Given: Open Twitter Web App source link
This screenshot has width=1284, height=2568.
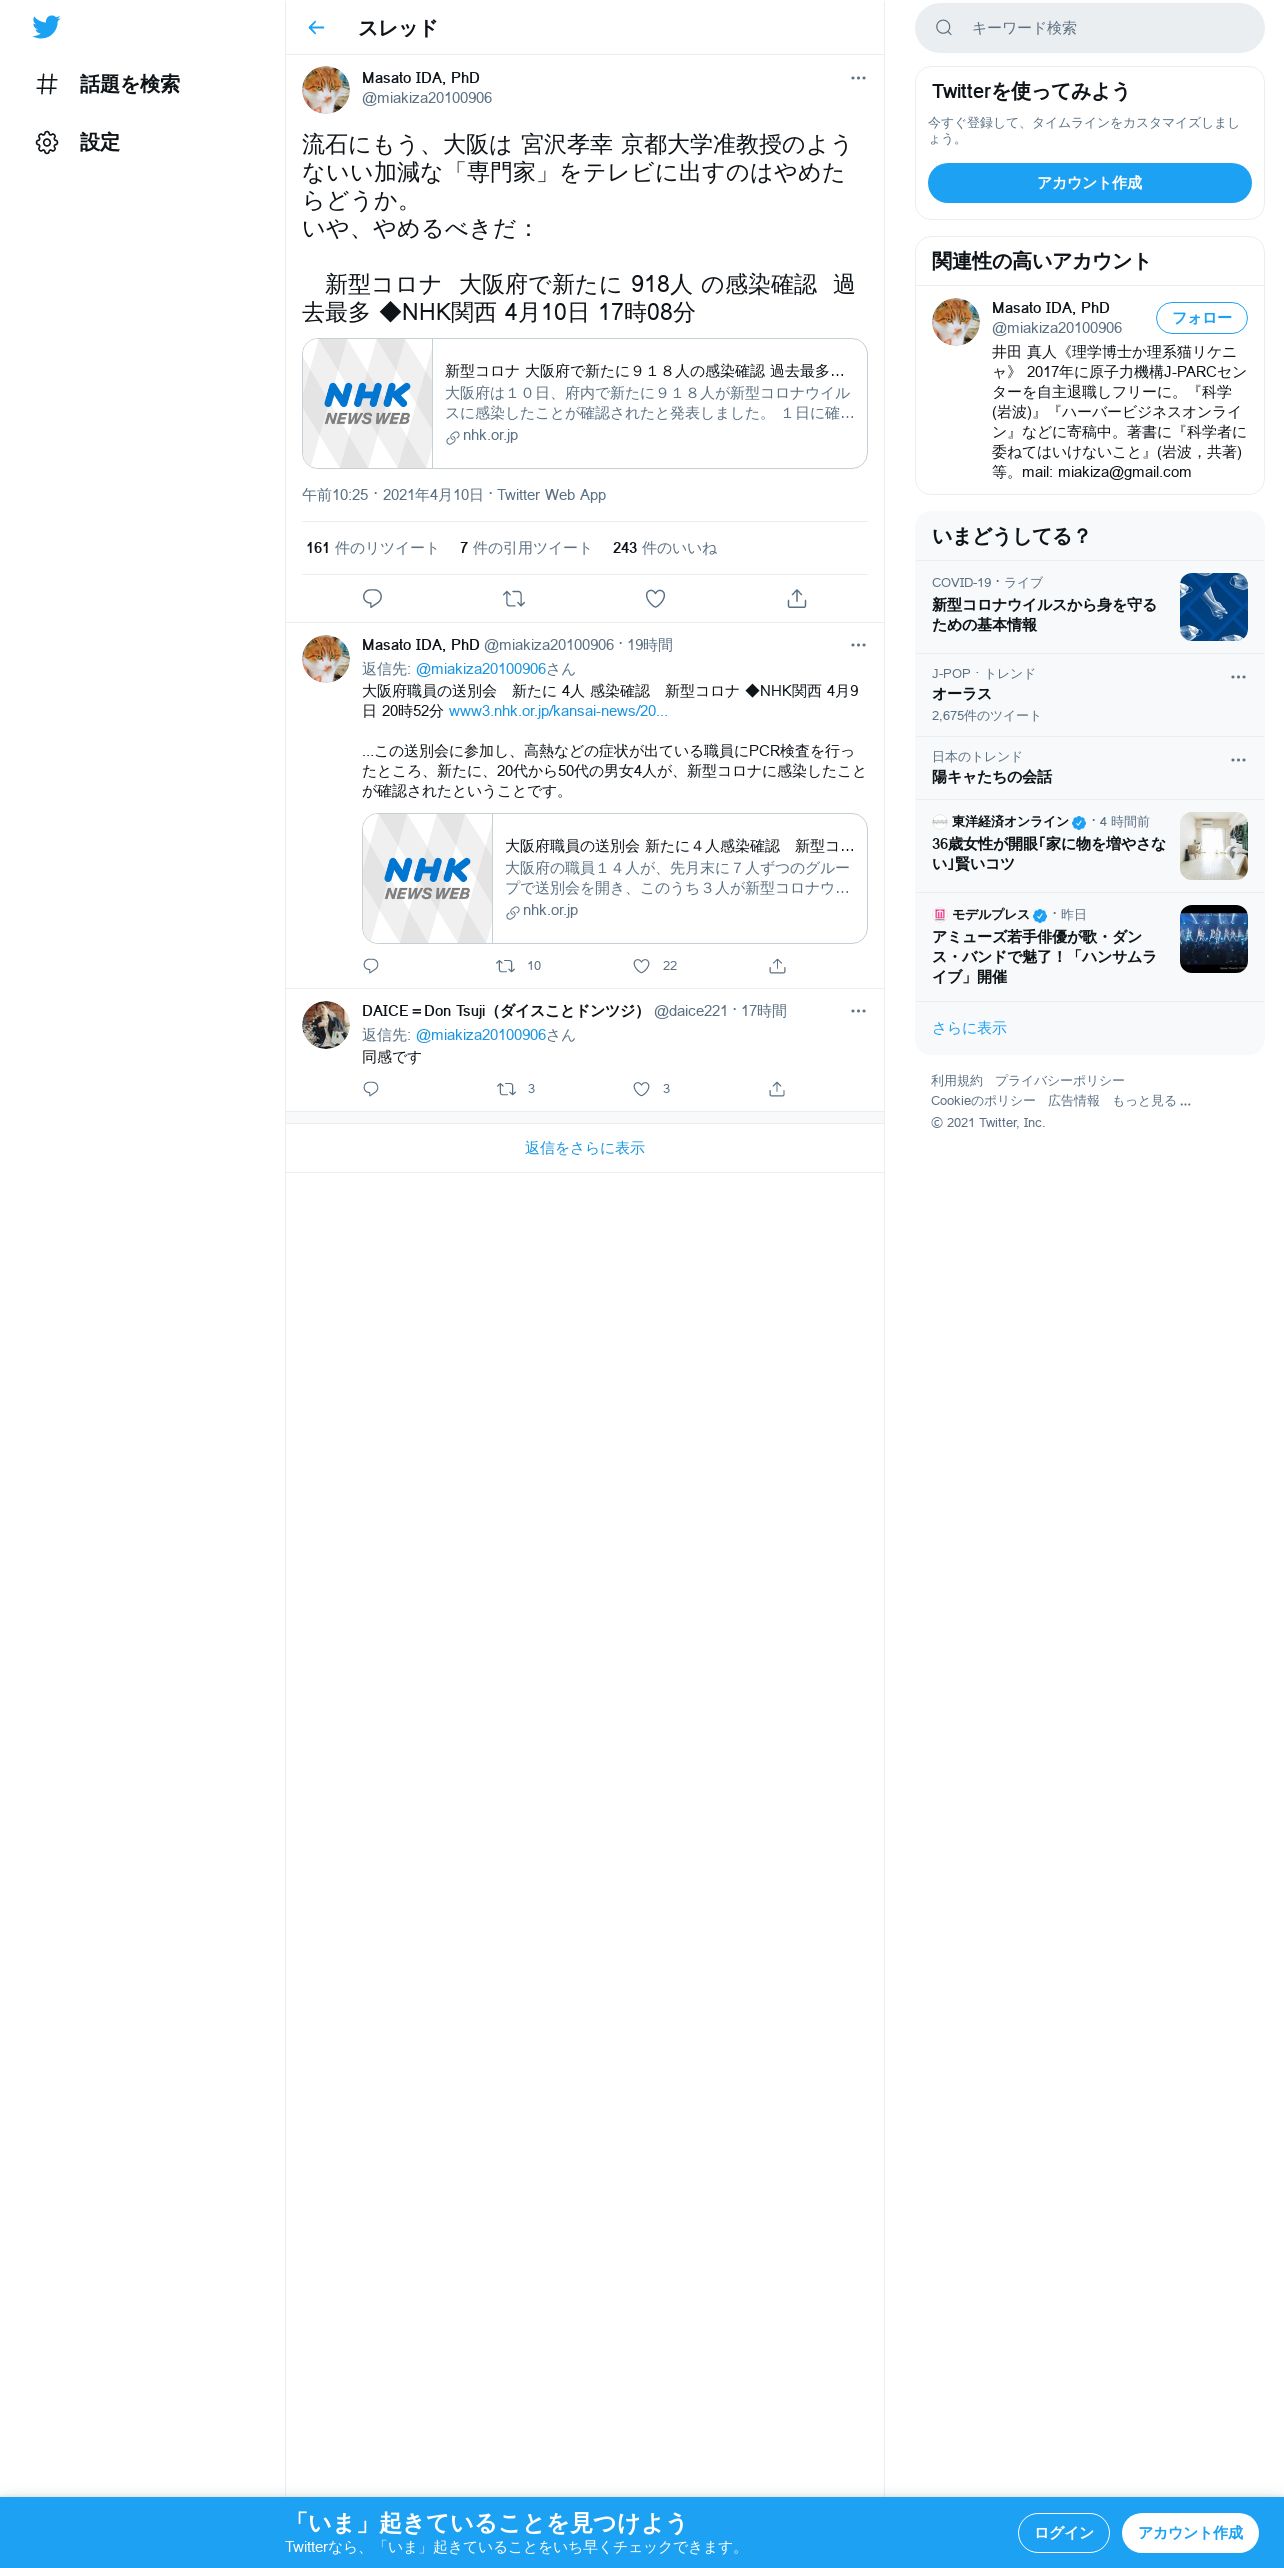Looking at the screenshot, I should [551, 495].
